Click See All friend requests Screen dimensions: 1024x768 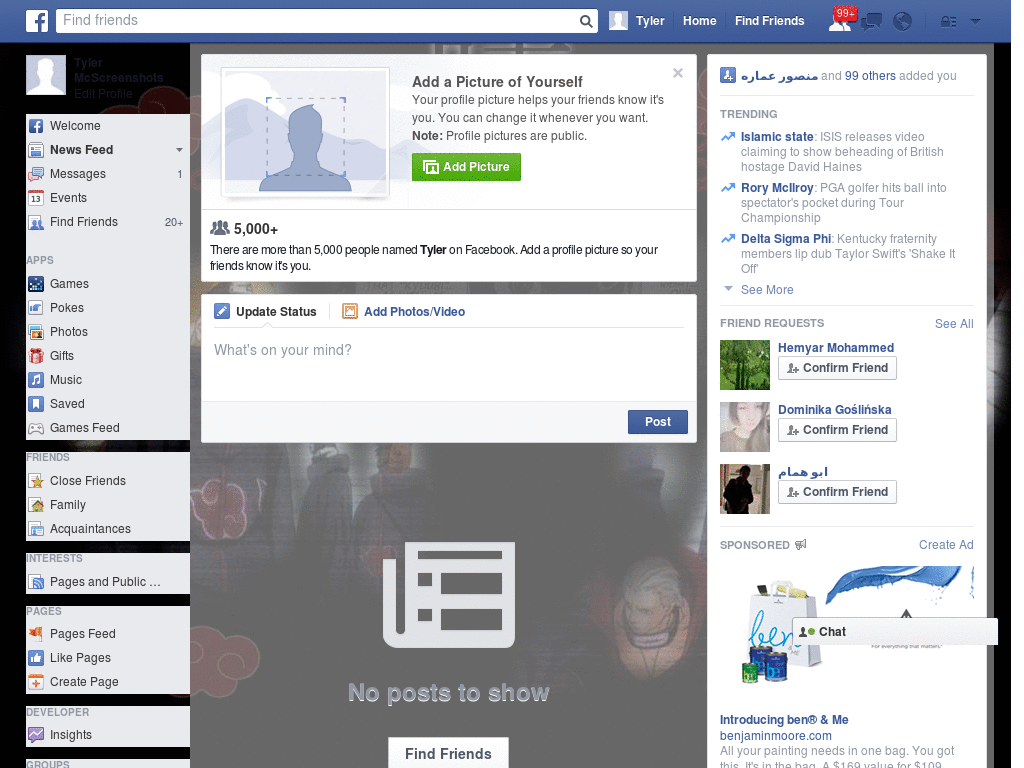click(954, 324)
